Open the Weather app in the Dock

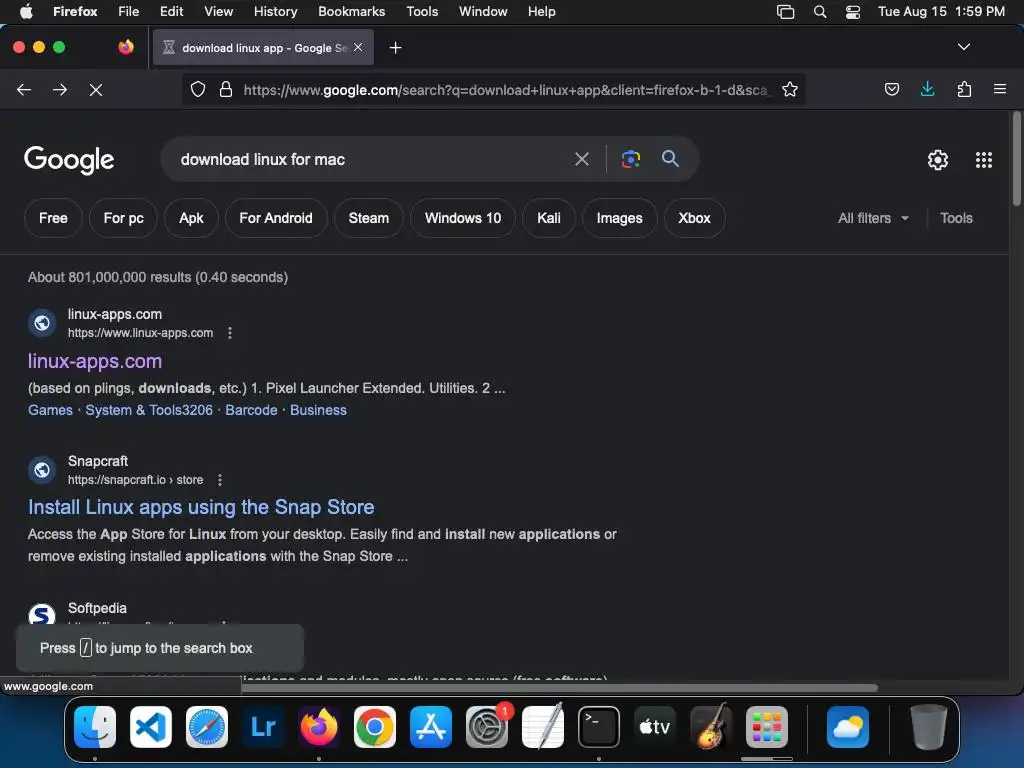point(848,727)
